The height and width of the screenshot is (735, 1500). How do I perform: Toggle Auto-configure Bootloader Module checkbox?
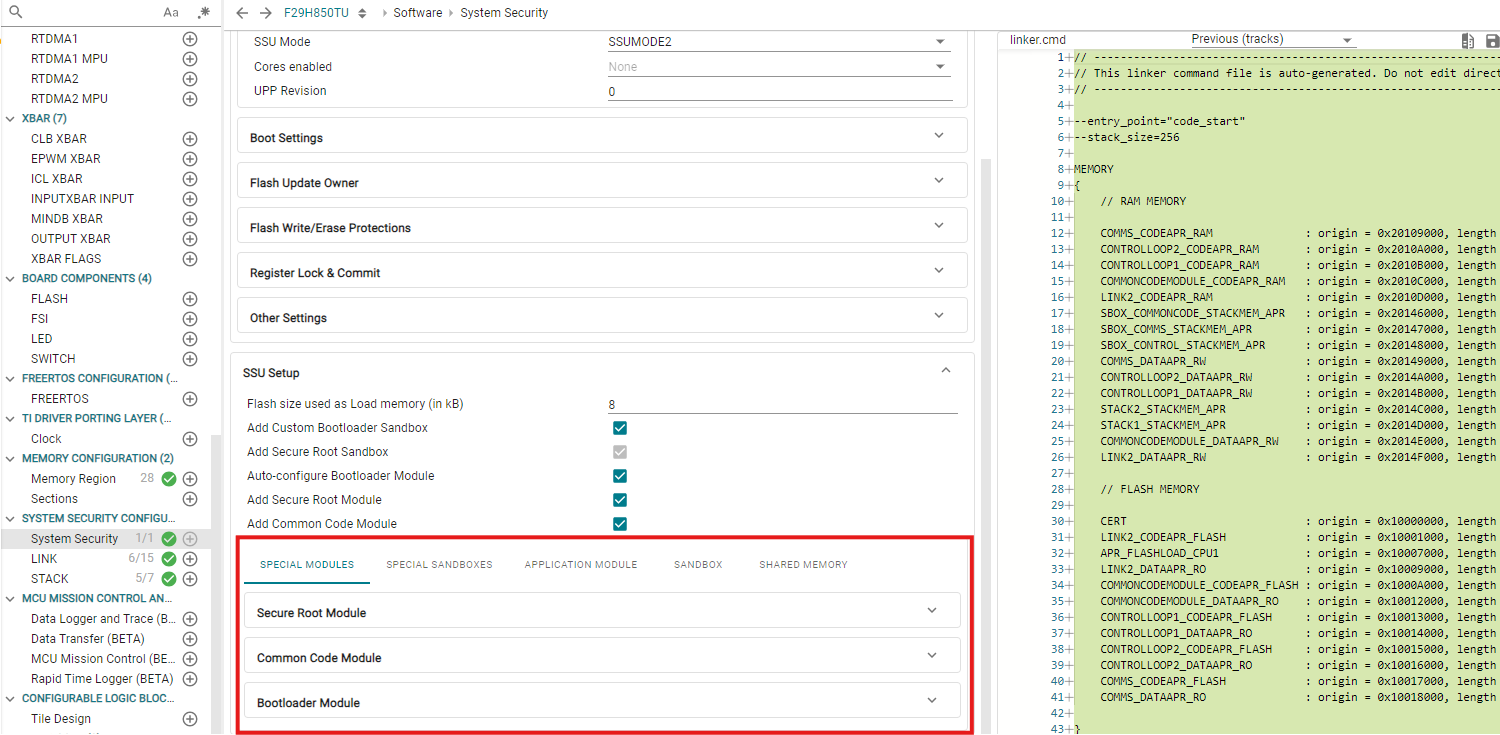pyautogui.click(x=620, y=476)
